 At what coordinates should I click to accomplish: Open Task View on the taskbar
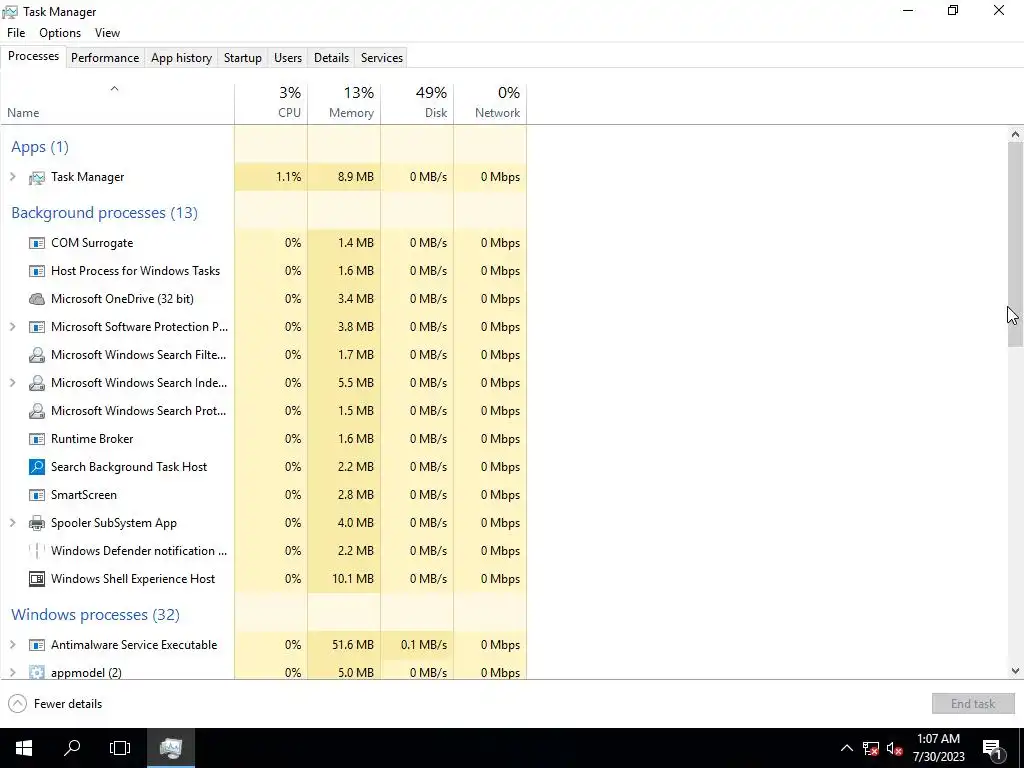point(120,748)
